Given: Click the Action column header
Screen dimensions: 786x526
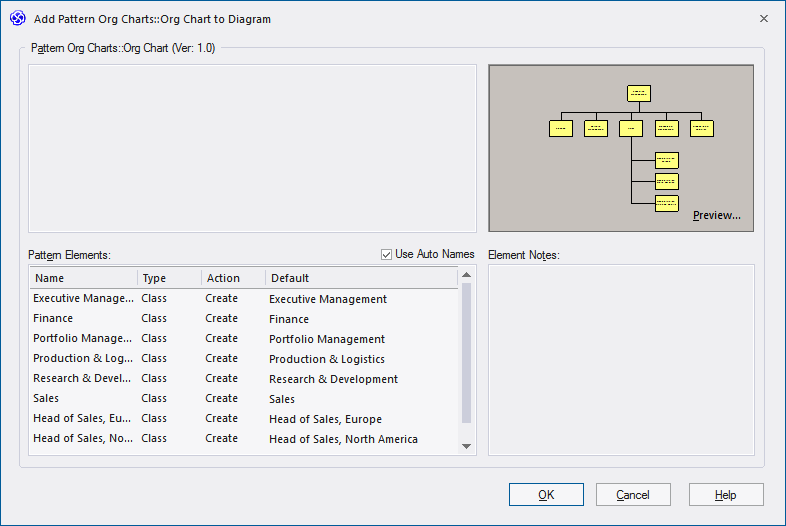Looking at the screenshot, I should 233,278.
